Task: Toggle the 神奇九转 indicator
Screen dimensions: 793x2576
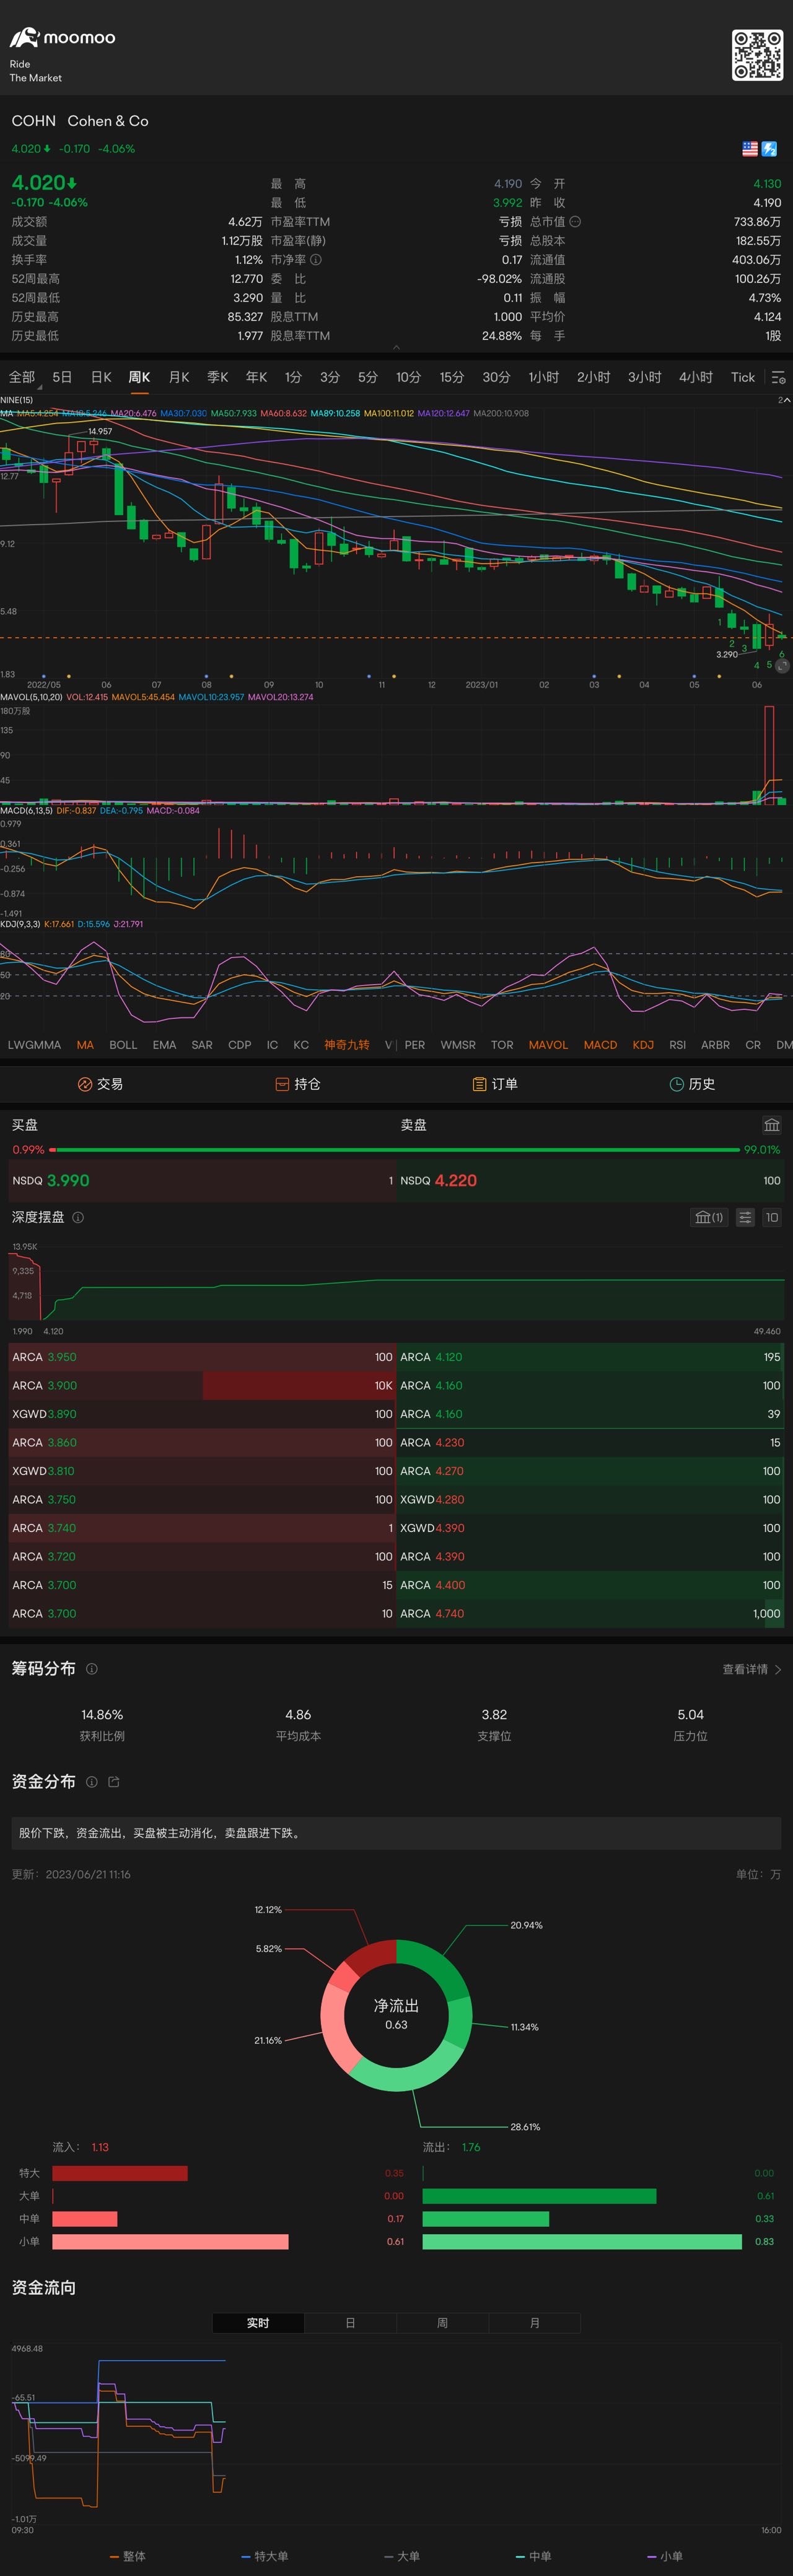Action: [346, 1044]
